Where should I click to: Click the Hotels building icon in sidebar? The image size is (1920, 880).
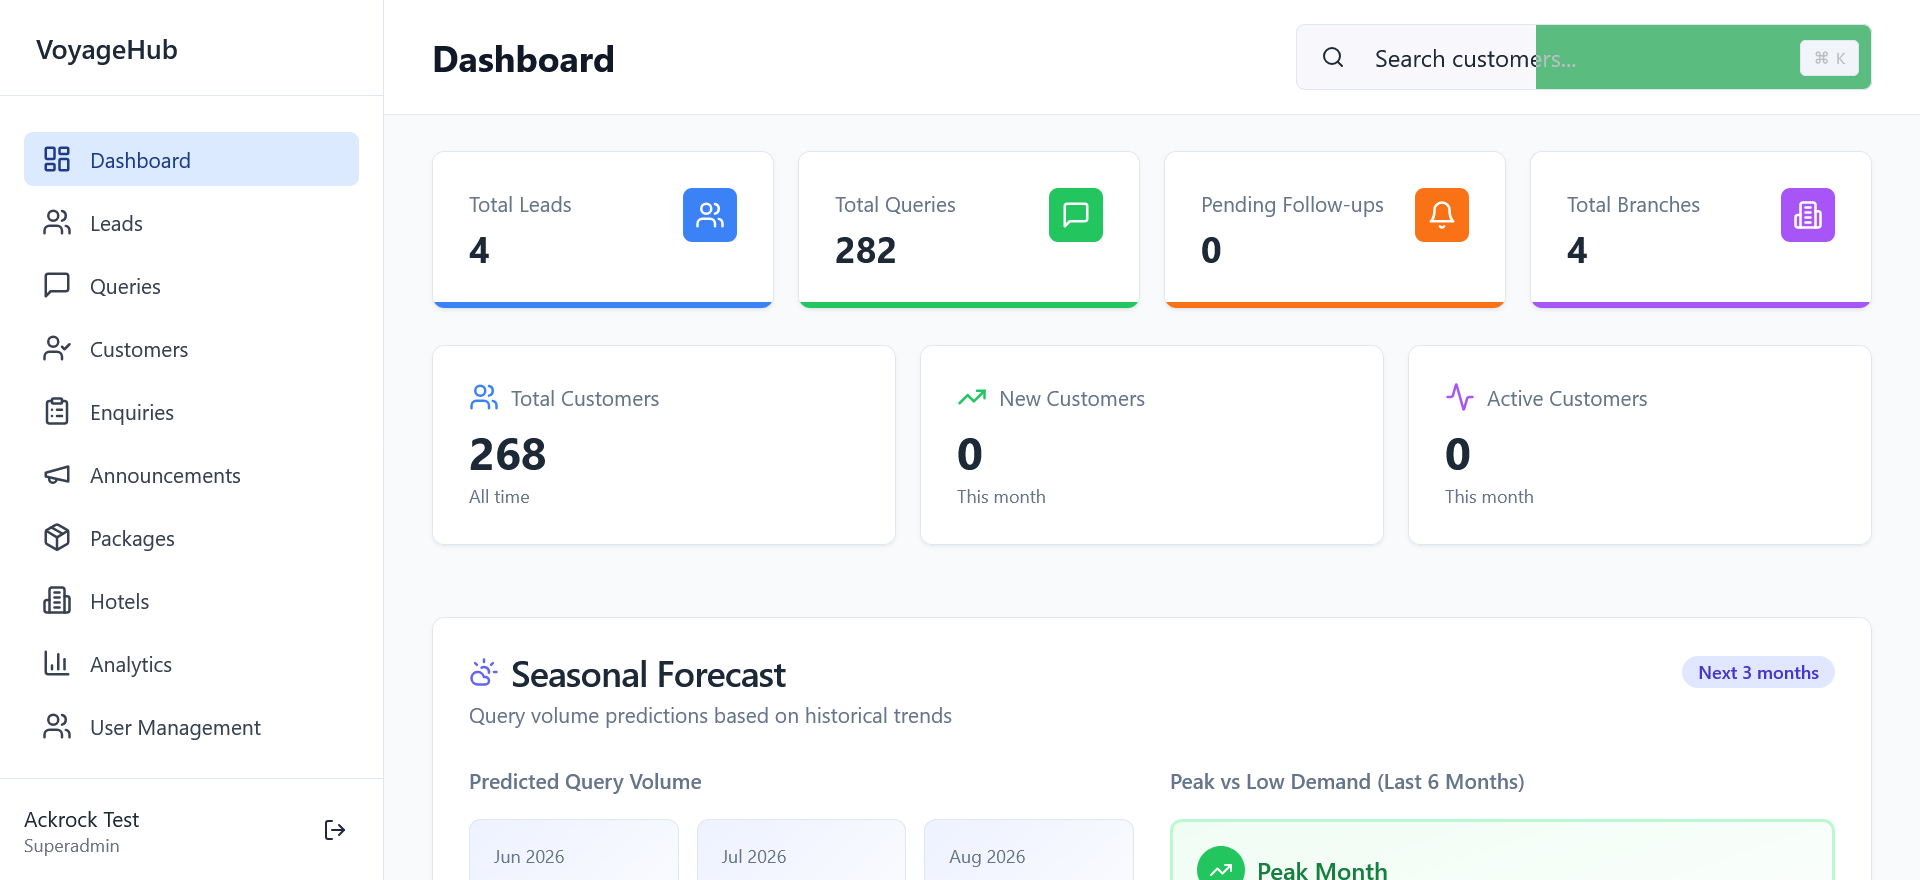tap(57, 600)
